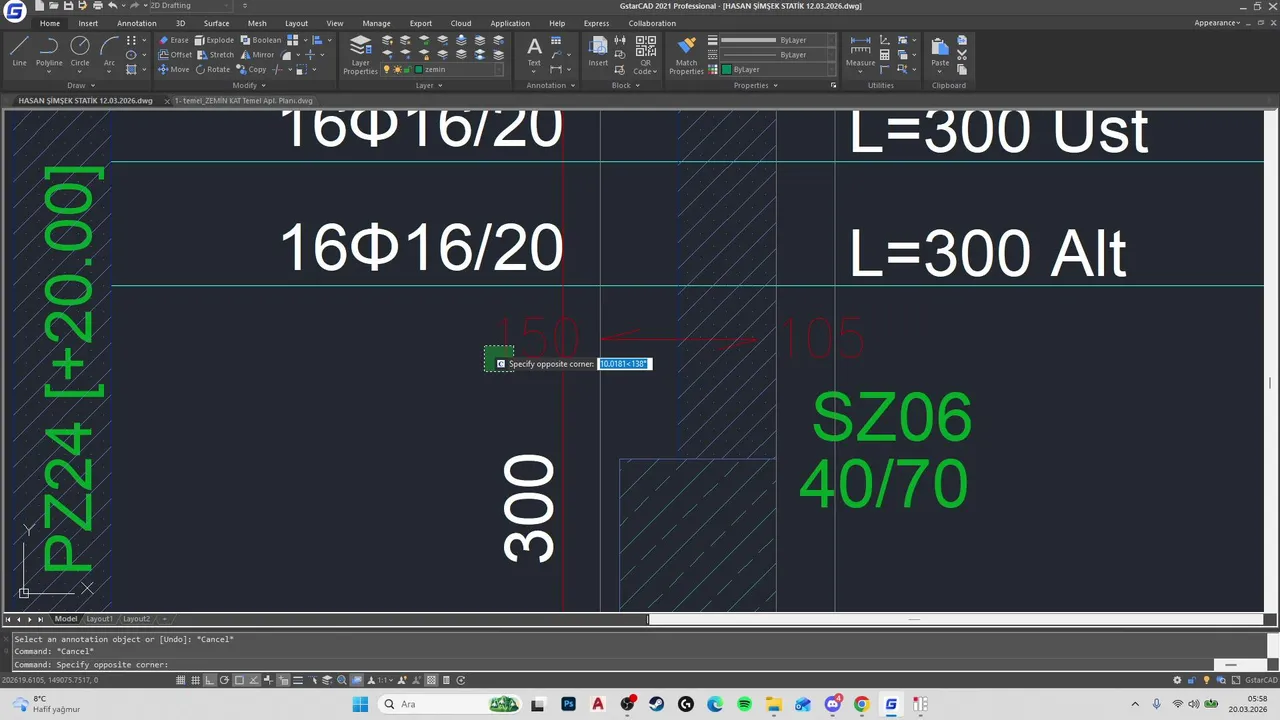Screen dimensions: 1280x720
Task: Click the GstarCAD application logo button
Action: [15, 11]
